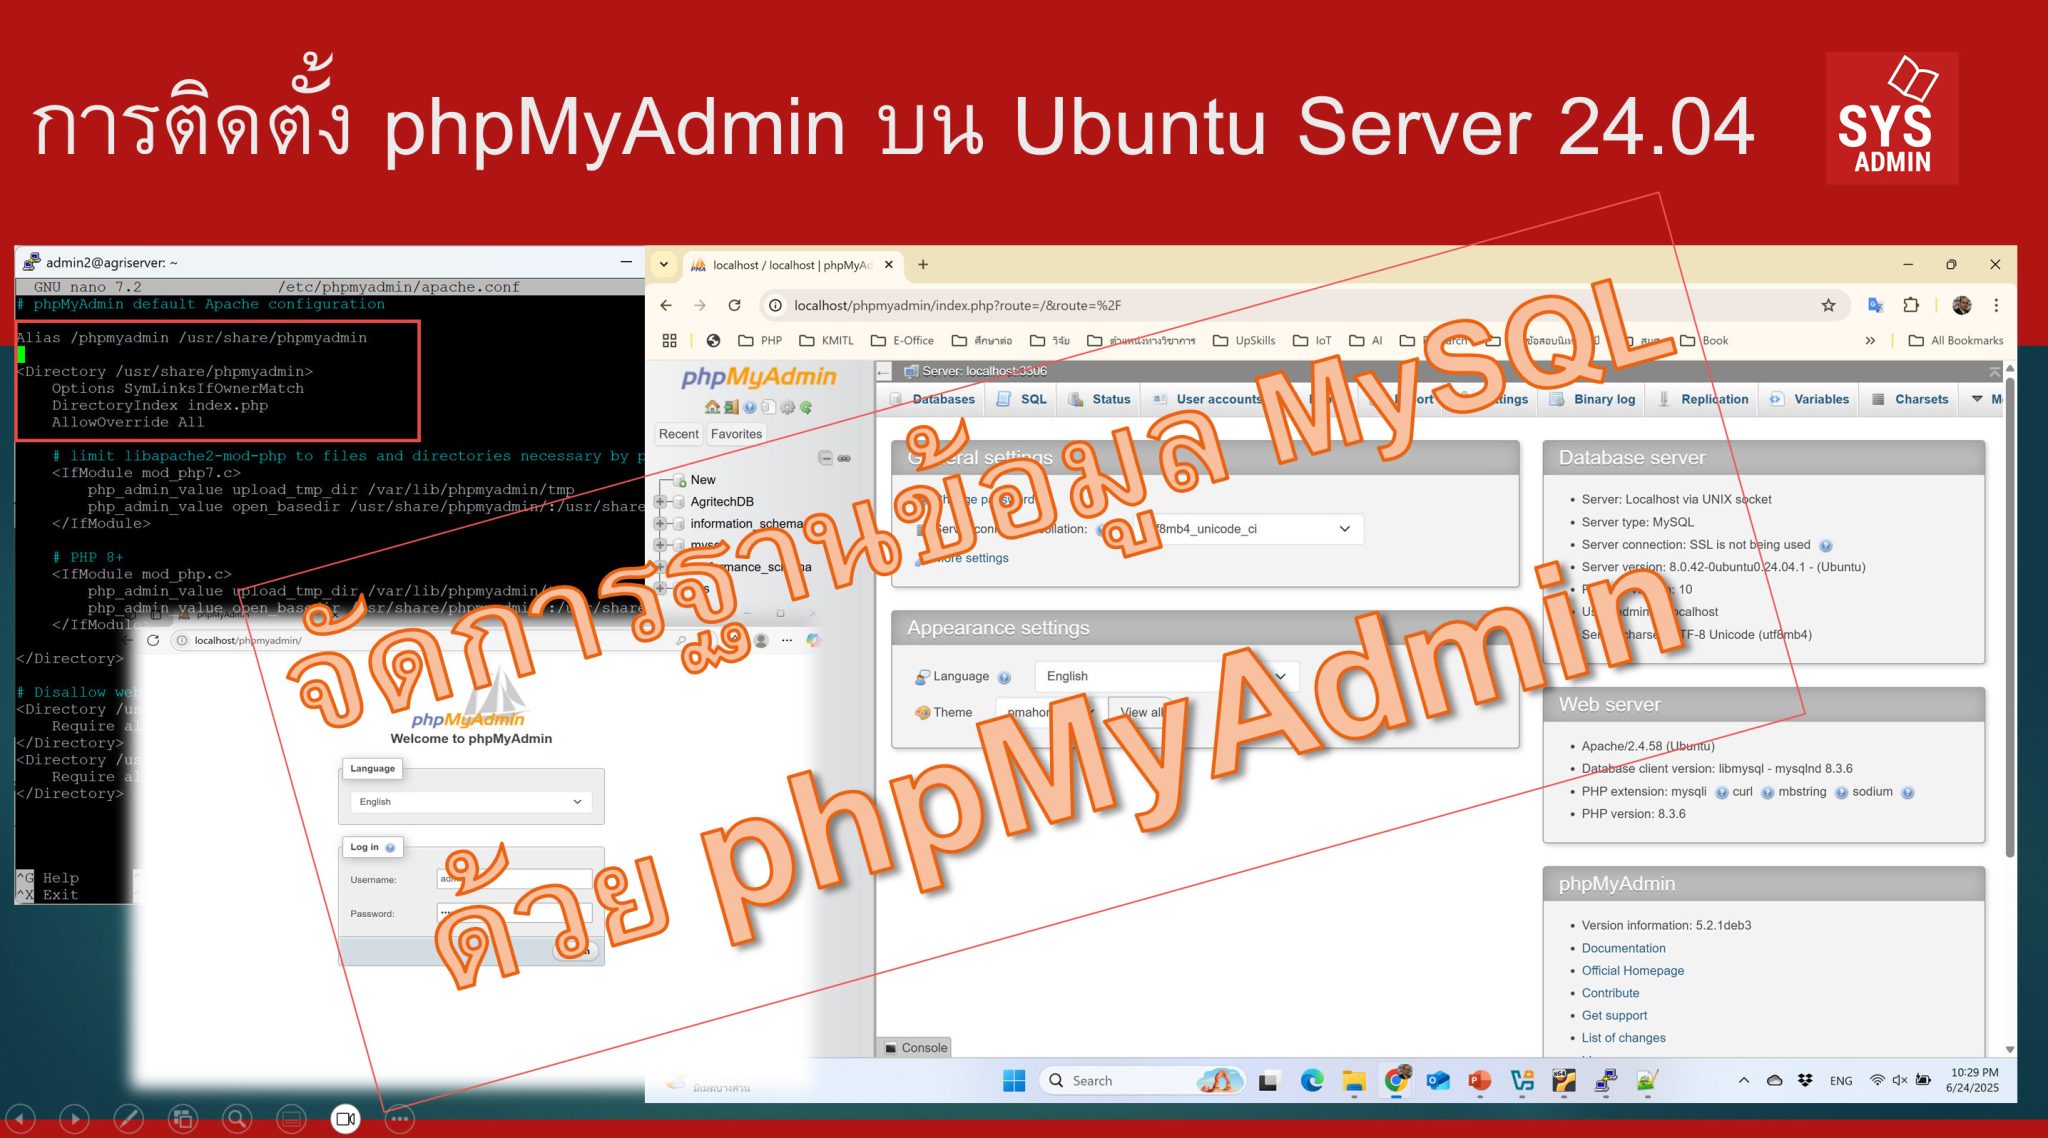Refresh the navigation panel with green reload icon

(x=805, y=408)
